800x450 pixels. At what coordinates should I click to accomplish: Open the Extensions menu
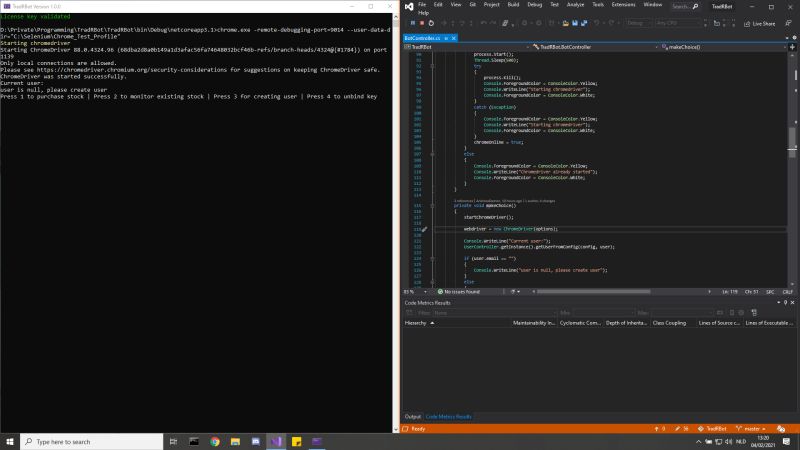pyautogui.click(x=623, y=5)
